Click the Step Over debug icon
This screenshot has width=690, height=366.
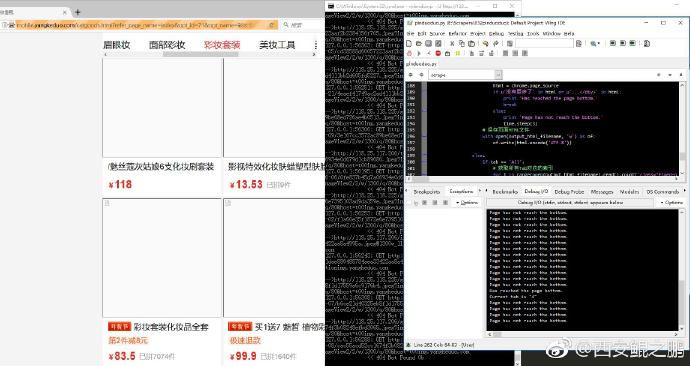tap(481, 53)
